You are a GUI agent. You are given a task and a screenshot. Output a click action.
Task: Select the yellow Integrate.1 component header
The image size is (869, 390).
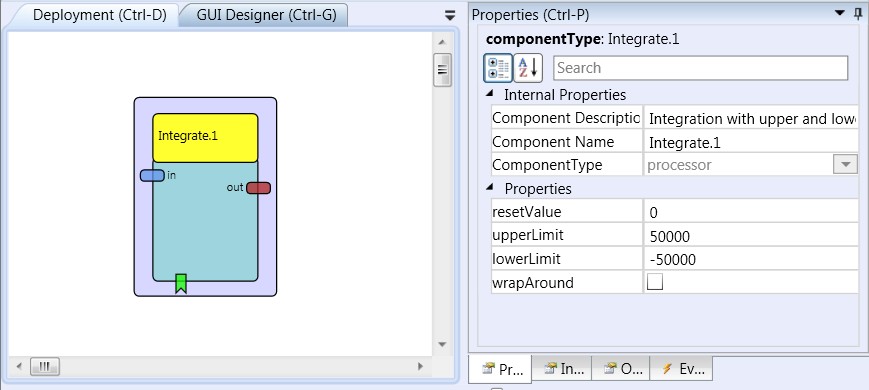pyautogui.click(x=205, y=137)
